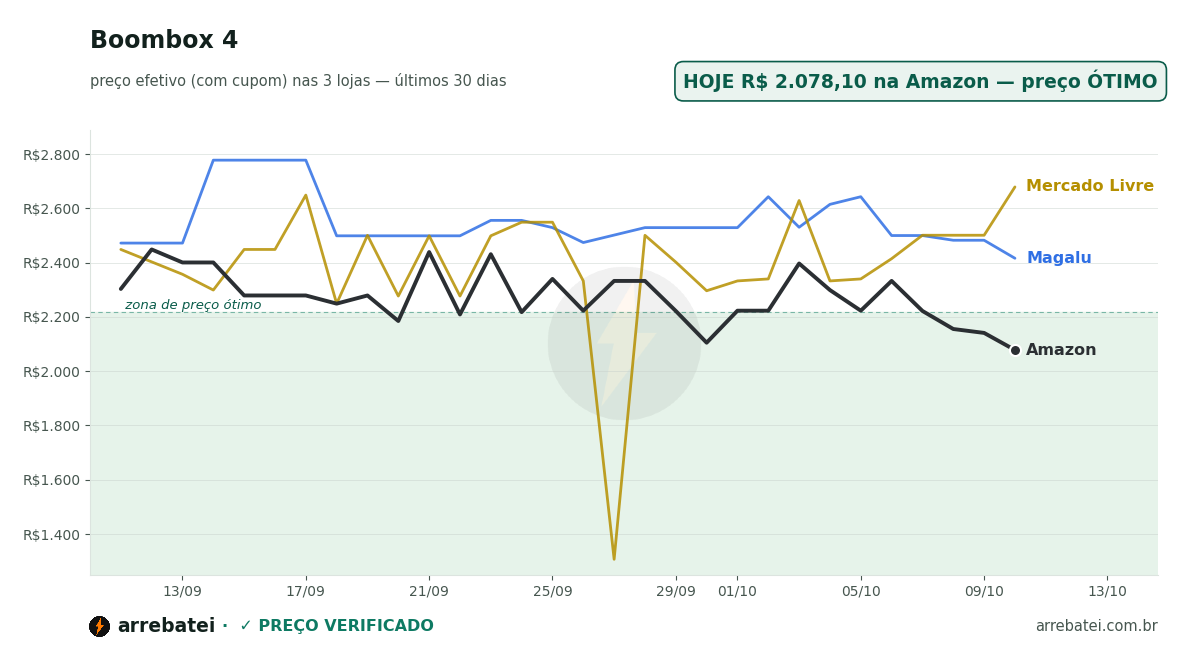Click the 09/10 date tick label

[984, 592]
